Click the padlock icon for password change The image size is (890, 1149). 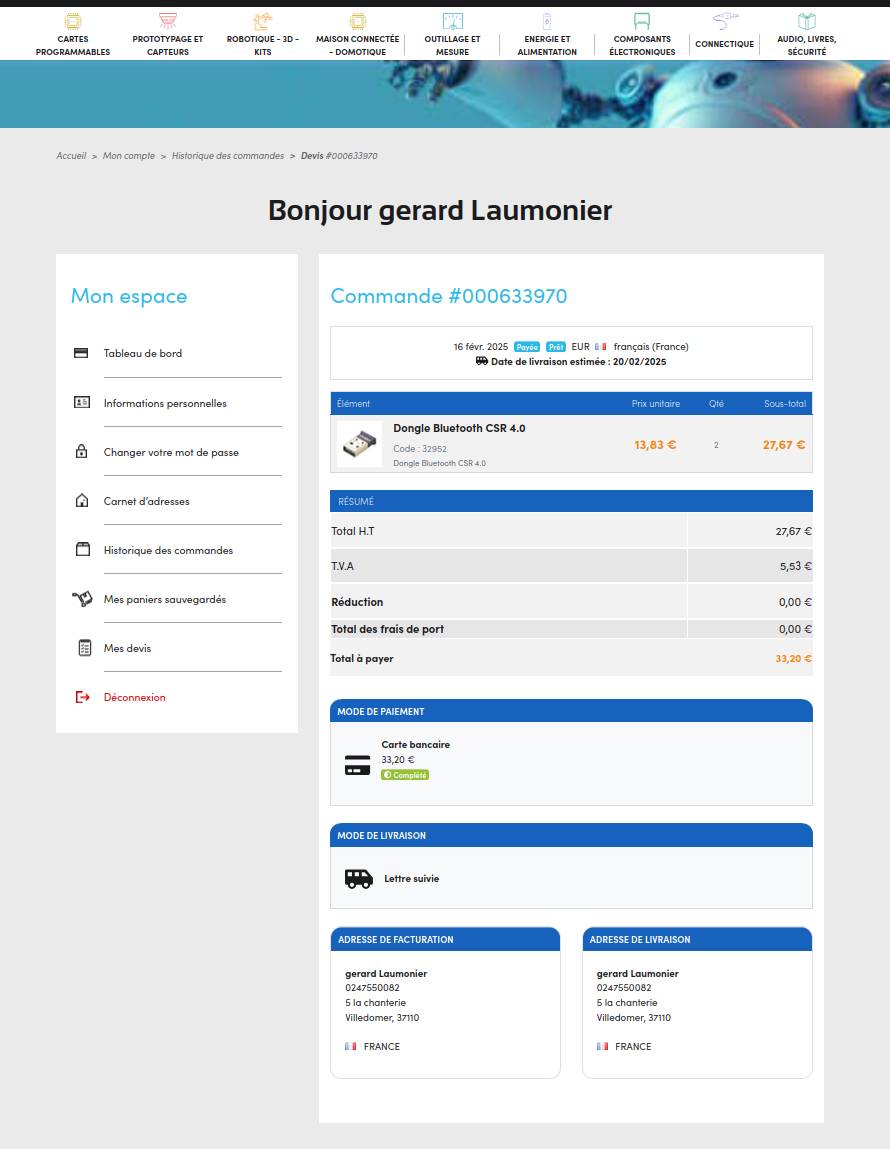(x=81, y=452)
